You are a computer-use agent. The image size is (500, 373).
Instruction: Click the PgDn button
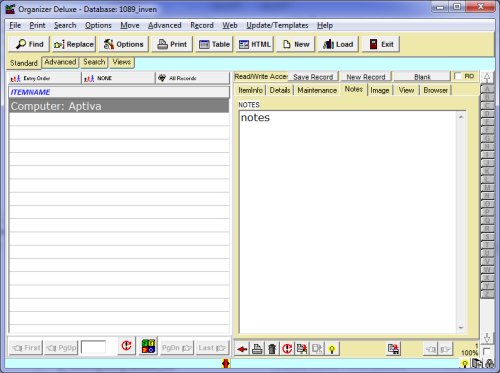point(177,348)
